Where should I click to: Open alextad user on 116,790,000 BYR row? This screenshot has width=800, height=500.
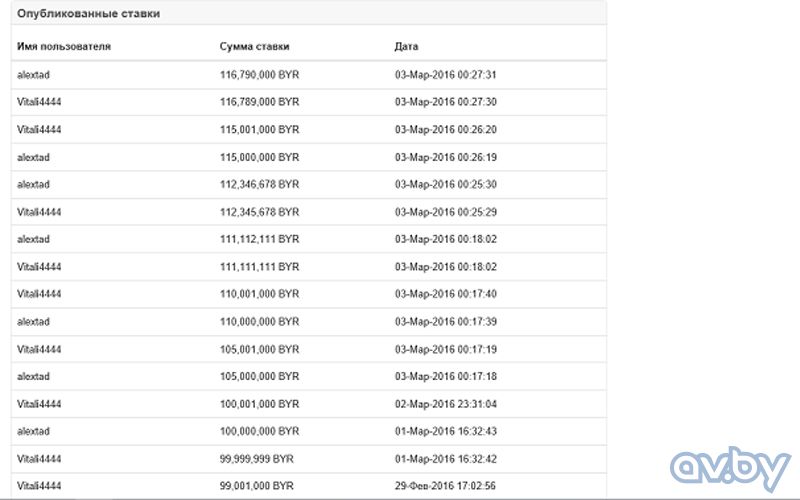pyautogui.click(x=33, y=75)
